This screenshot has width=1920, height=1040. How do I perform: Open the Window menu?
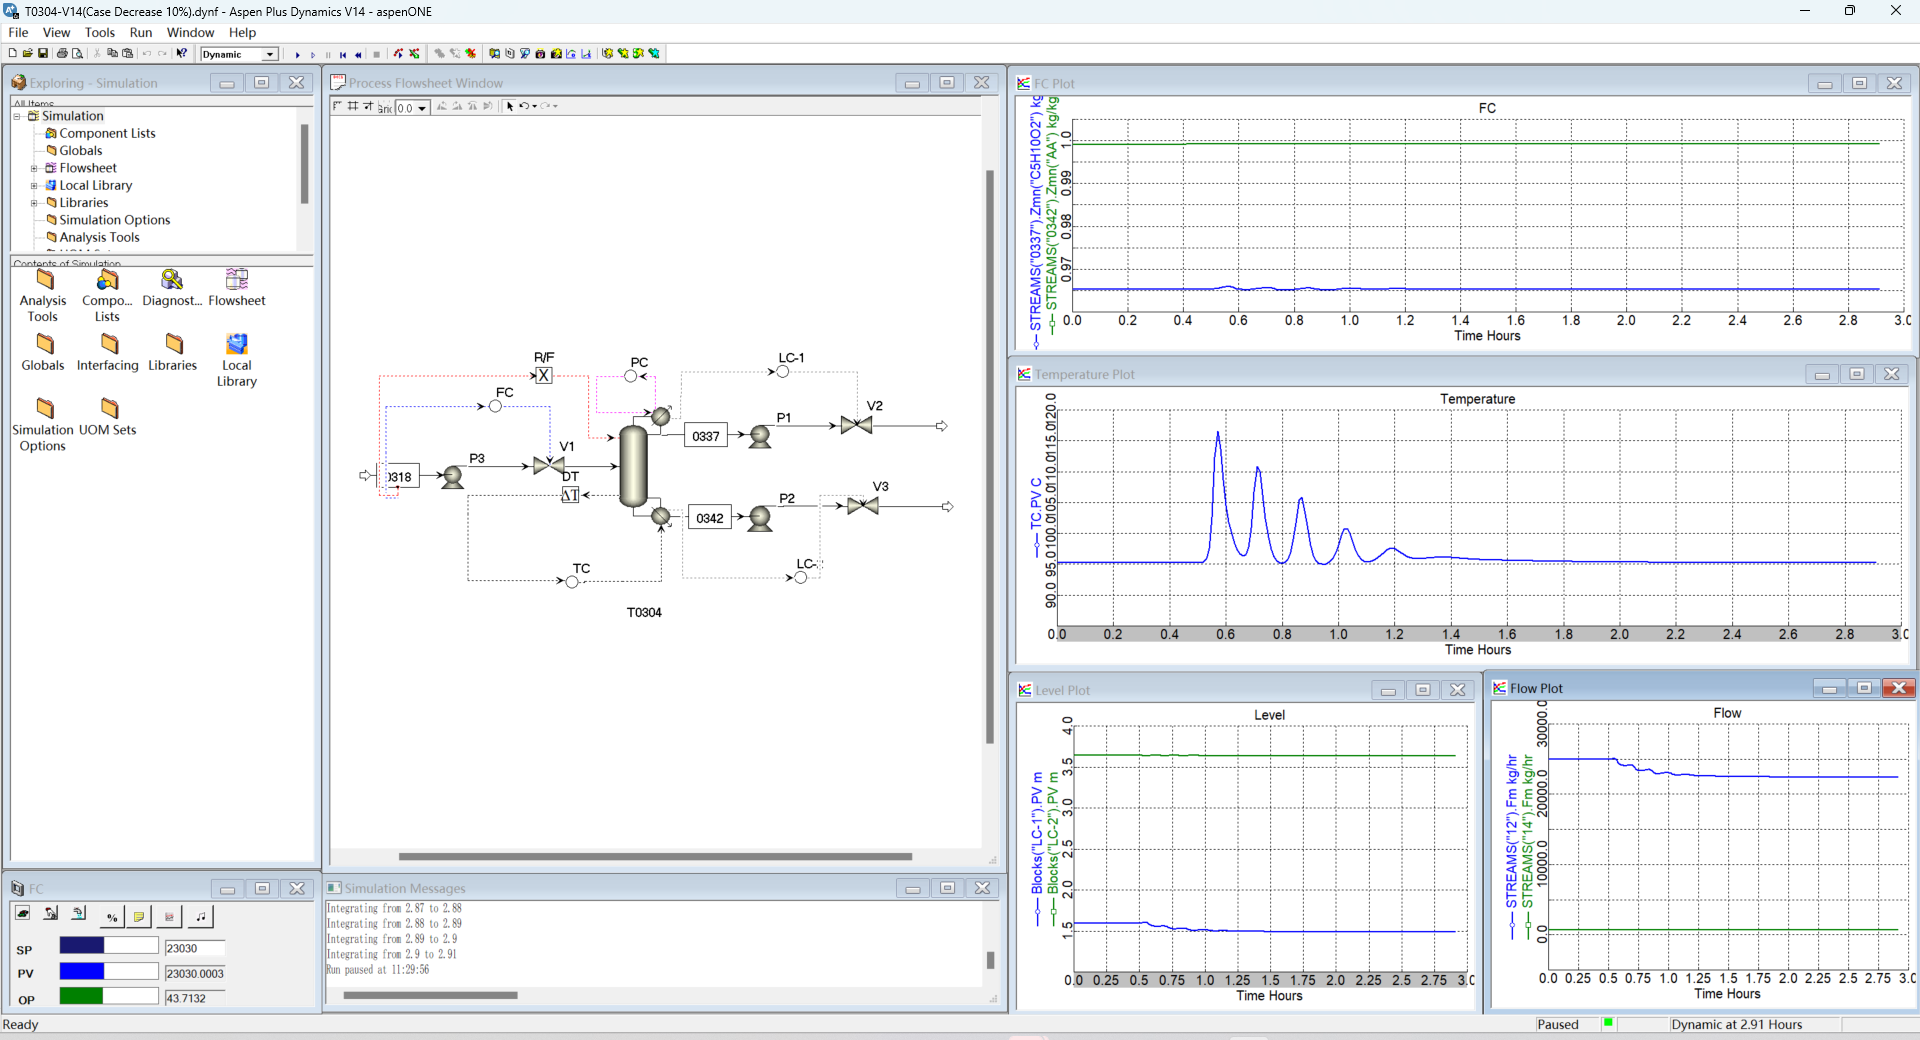190,32
